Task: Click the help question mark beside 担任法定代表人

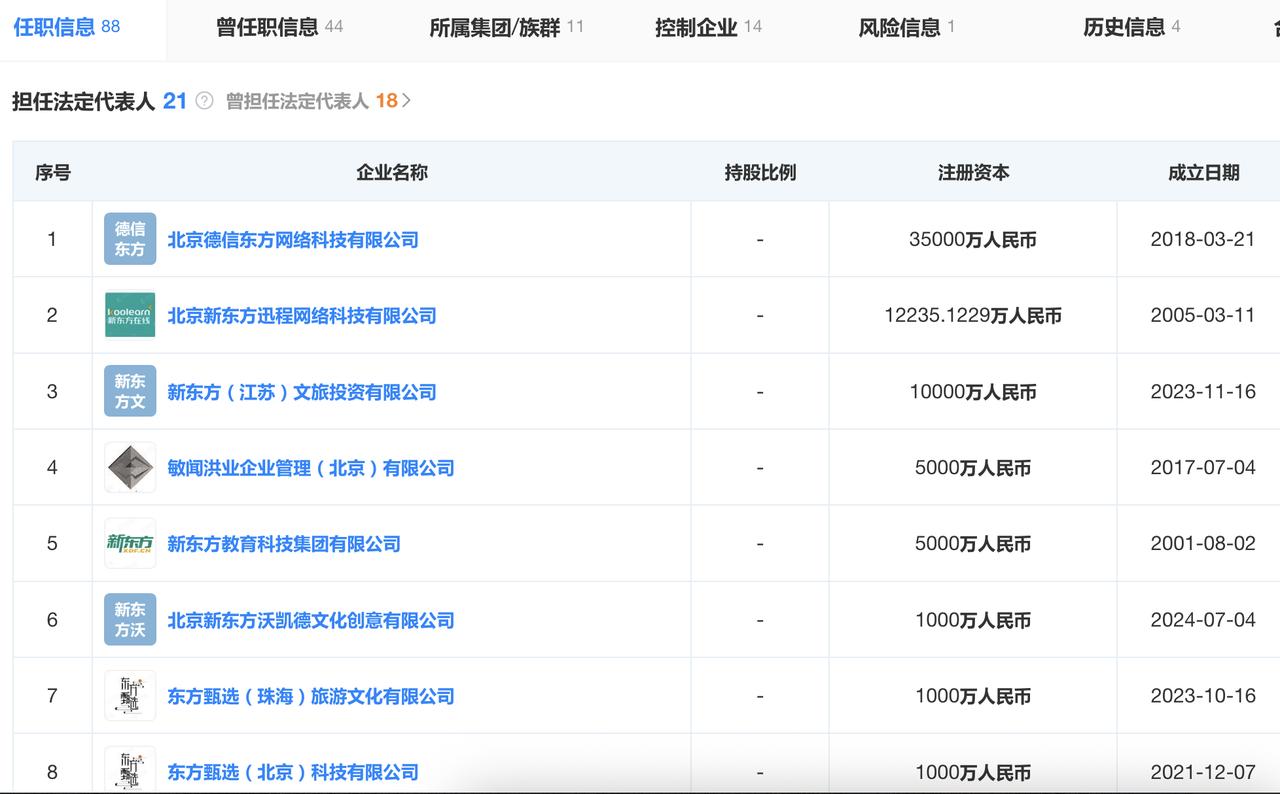Action: click(205, 101)
